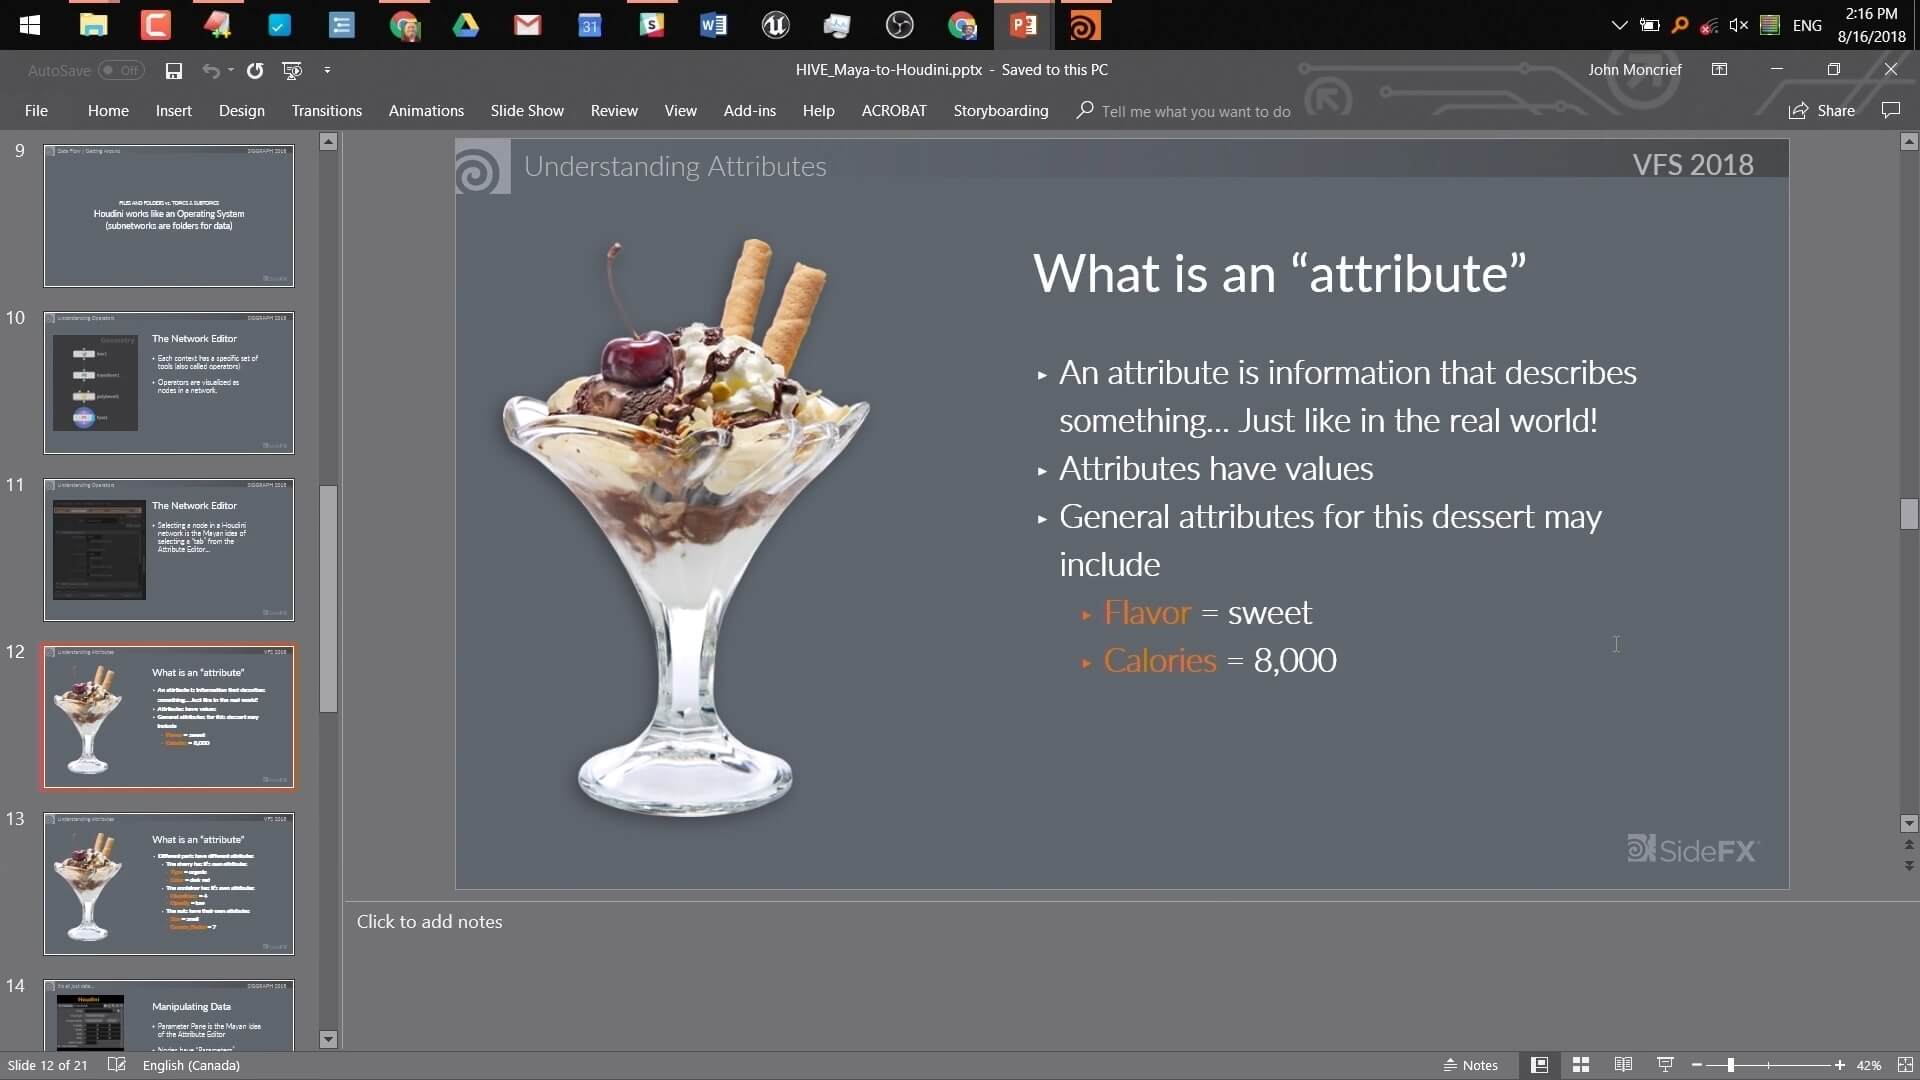The image size is (1920, 1080).
Task: Click the Tell me what you want search box
Action: [x=1185, y=111]
